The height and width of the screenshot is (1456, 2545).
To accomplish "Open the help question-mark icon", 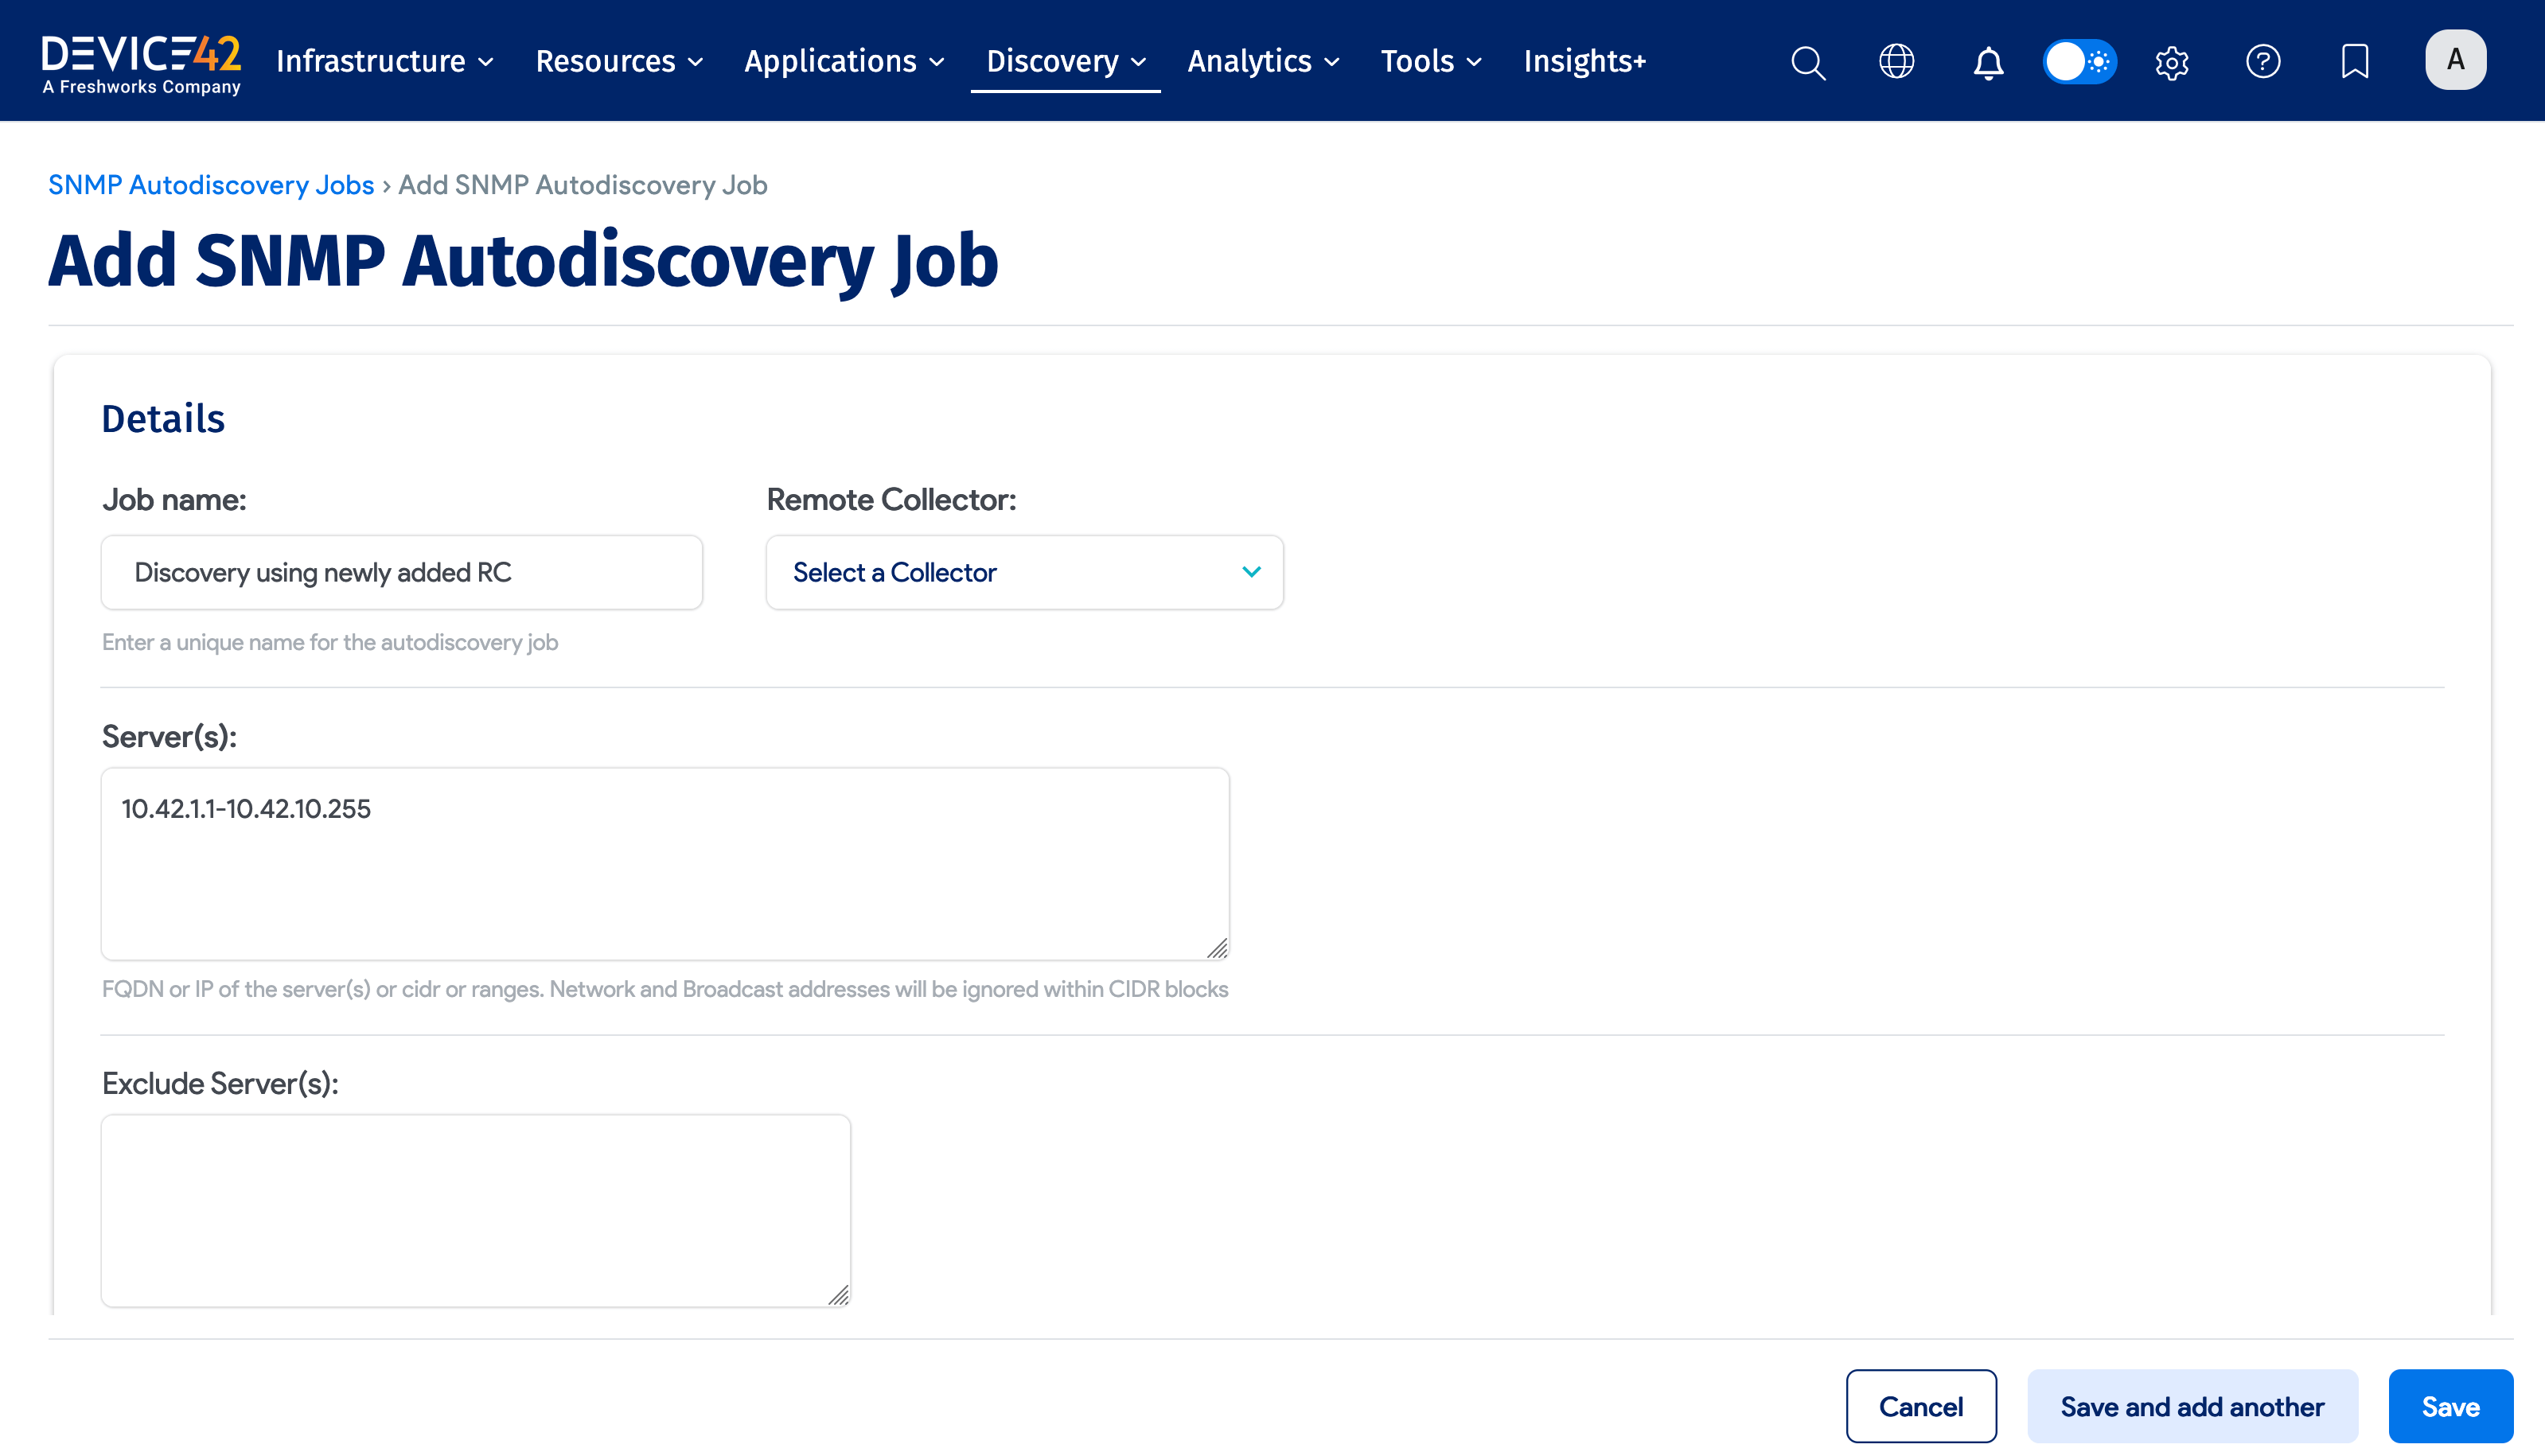I will point(2263,62).
